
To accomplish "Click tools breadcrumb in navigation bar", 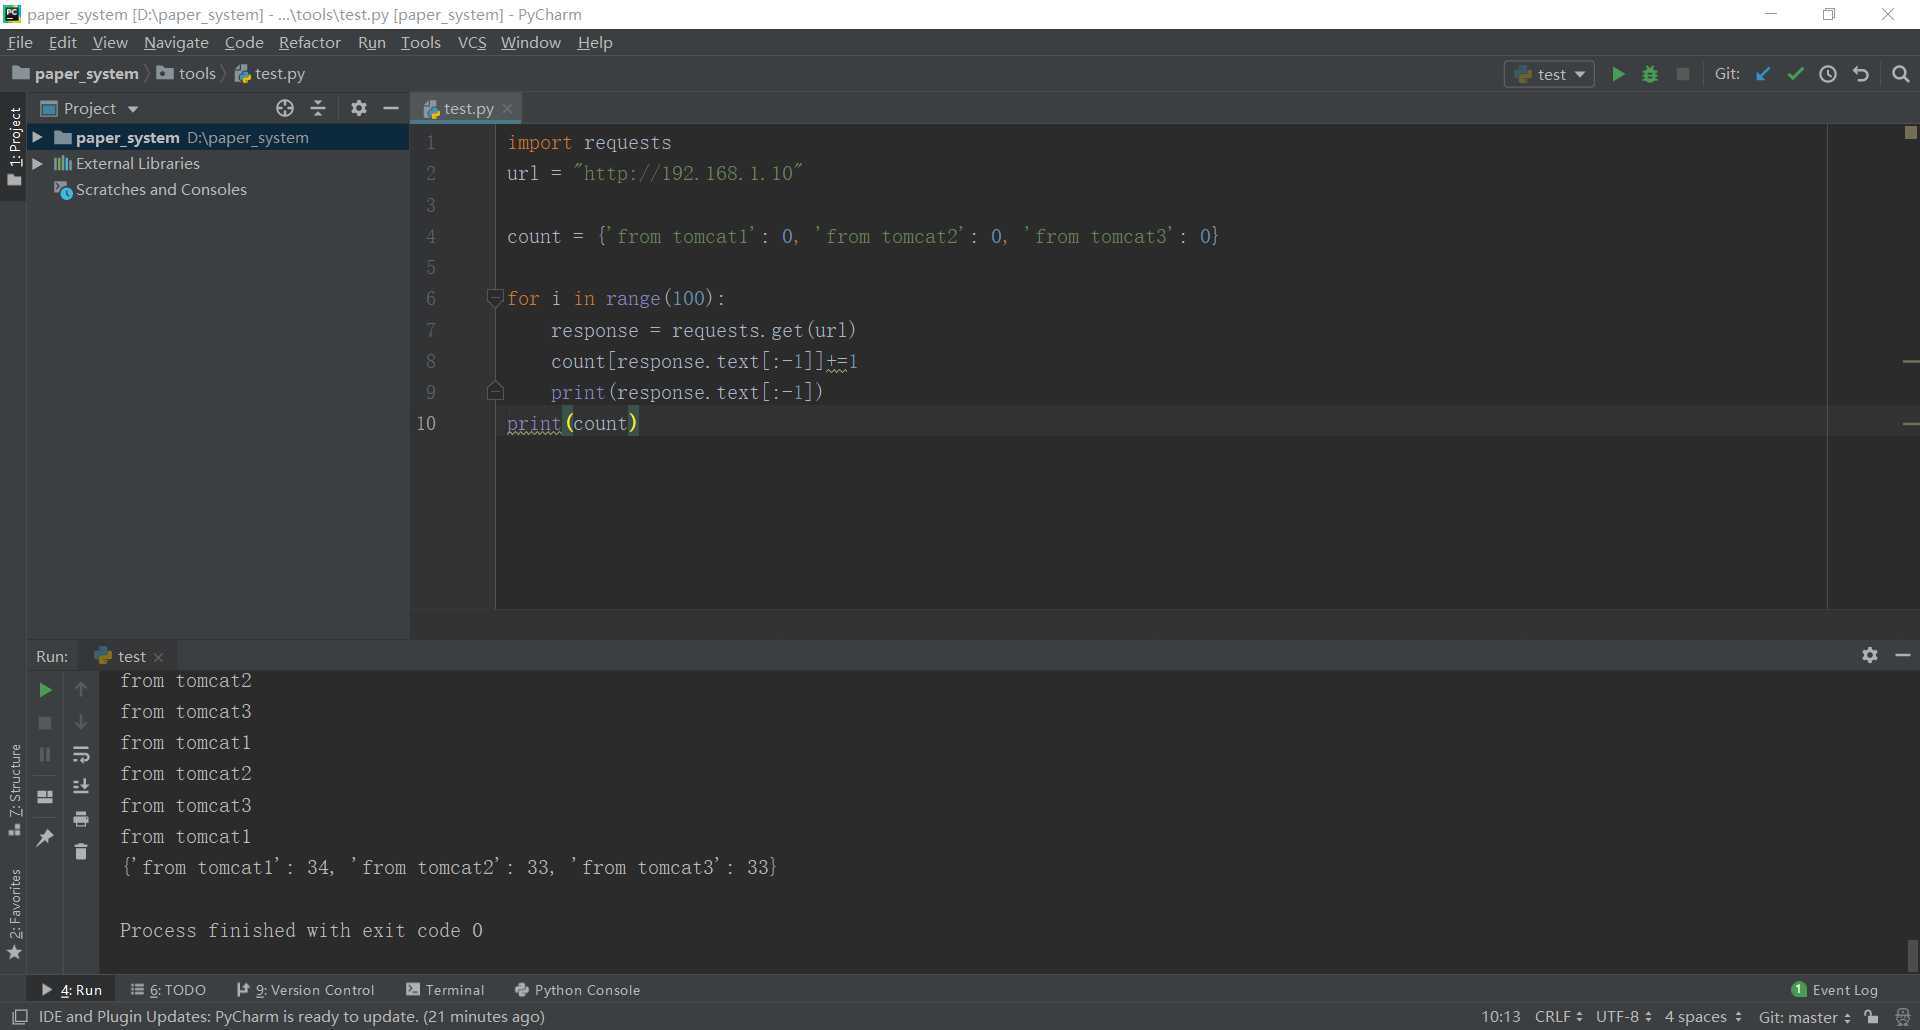I will click(x=187, y=73).
